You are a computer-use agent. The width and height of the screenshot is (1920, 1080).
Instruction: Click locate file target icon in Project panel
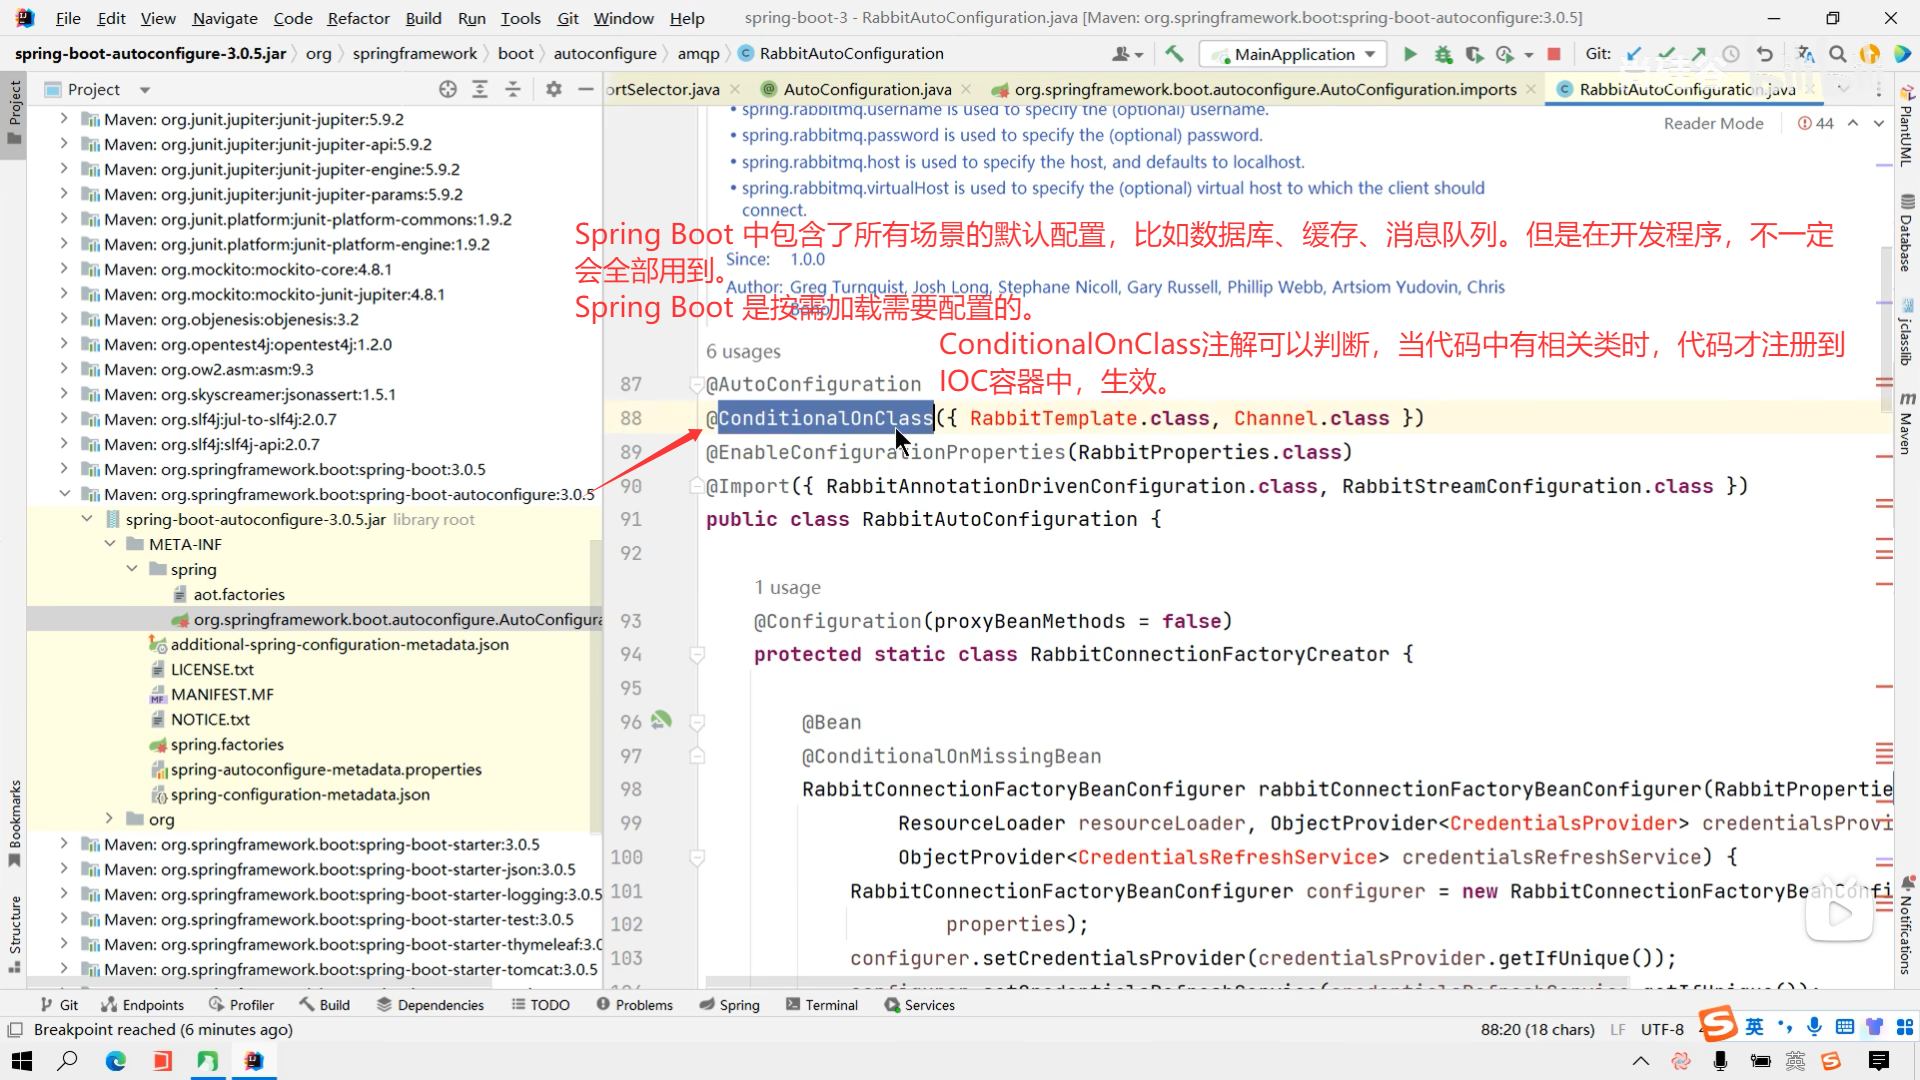(x=448, y=89)
